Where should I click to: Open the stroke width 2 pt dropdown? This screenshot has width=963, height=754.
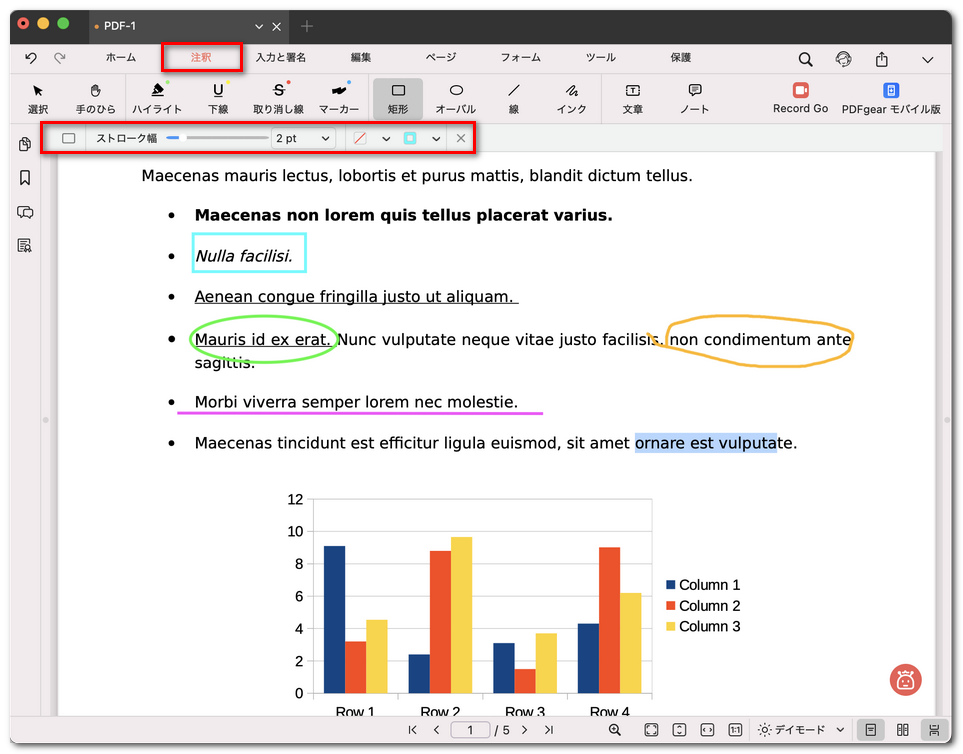click(304, 138)
